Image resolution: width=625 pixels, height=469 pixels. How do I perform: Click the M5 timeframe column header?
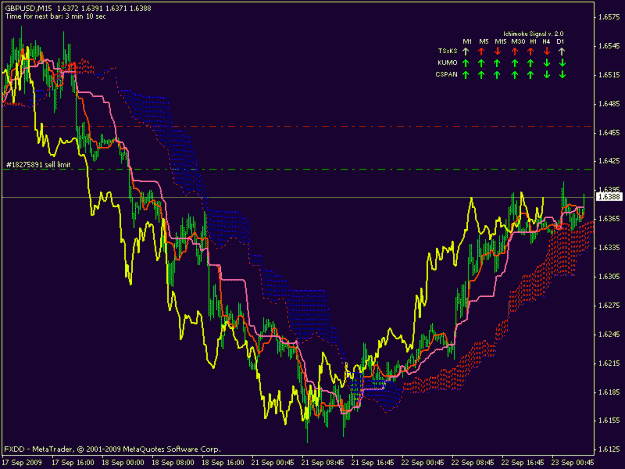[483, 41]
